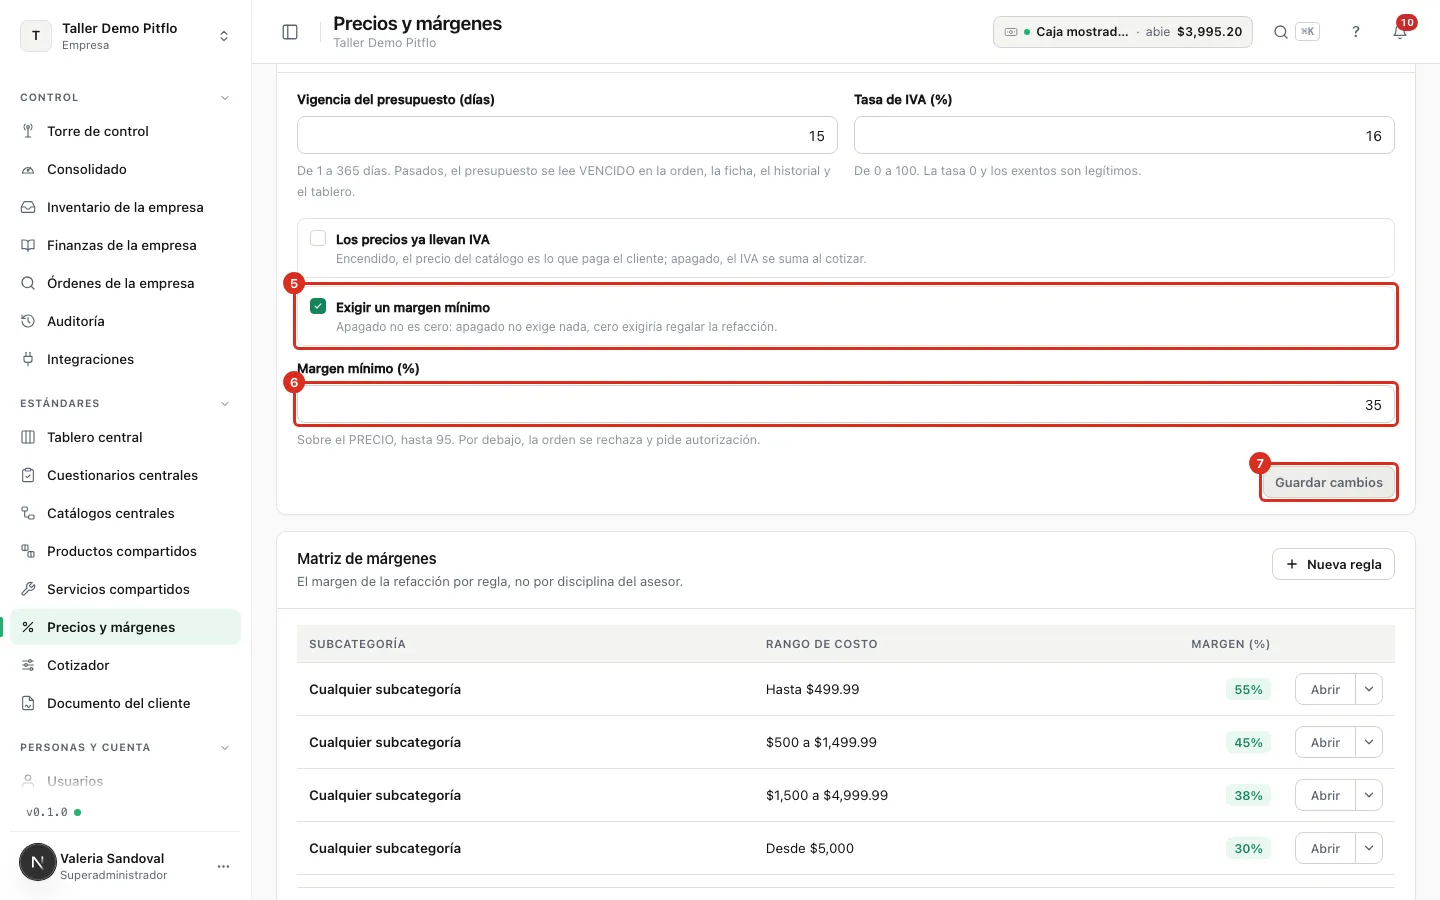
Task: Click Abrir for the 55% margin row
Action: (1325, 689)
